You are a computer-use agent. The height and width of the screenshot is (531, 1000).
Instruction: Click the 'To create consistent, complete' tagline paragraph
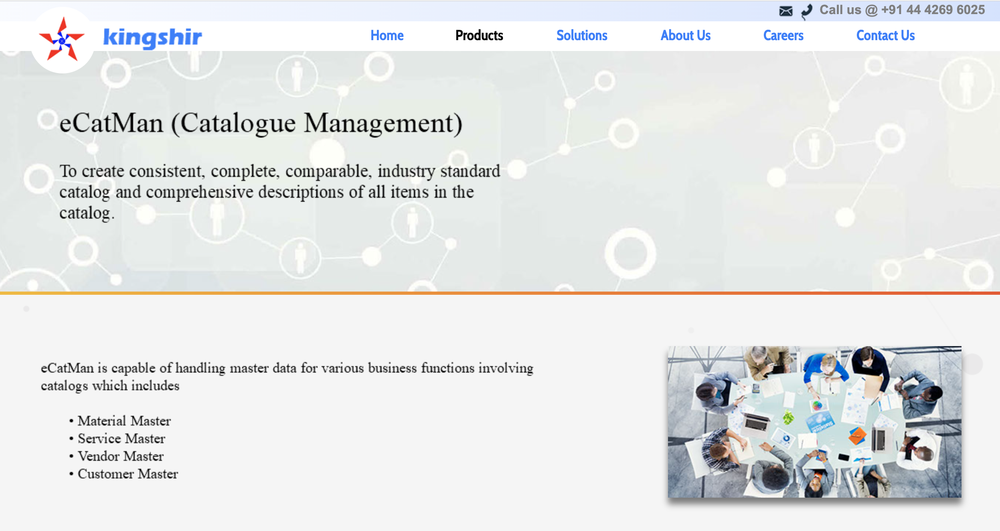point(280,192)
